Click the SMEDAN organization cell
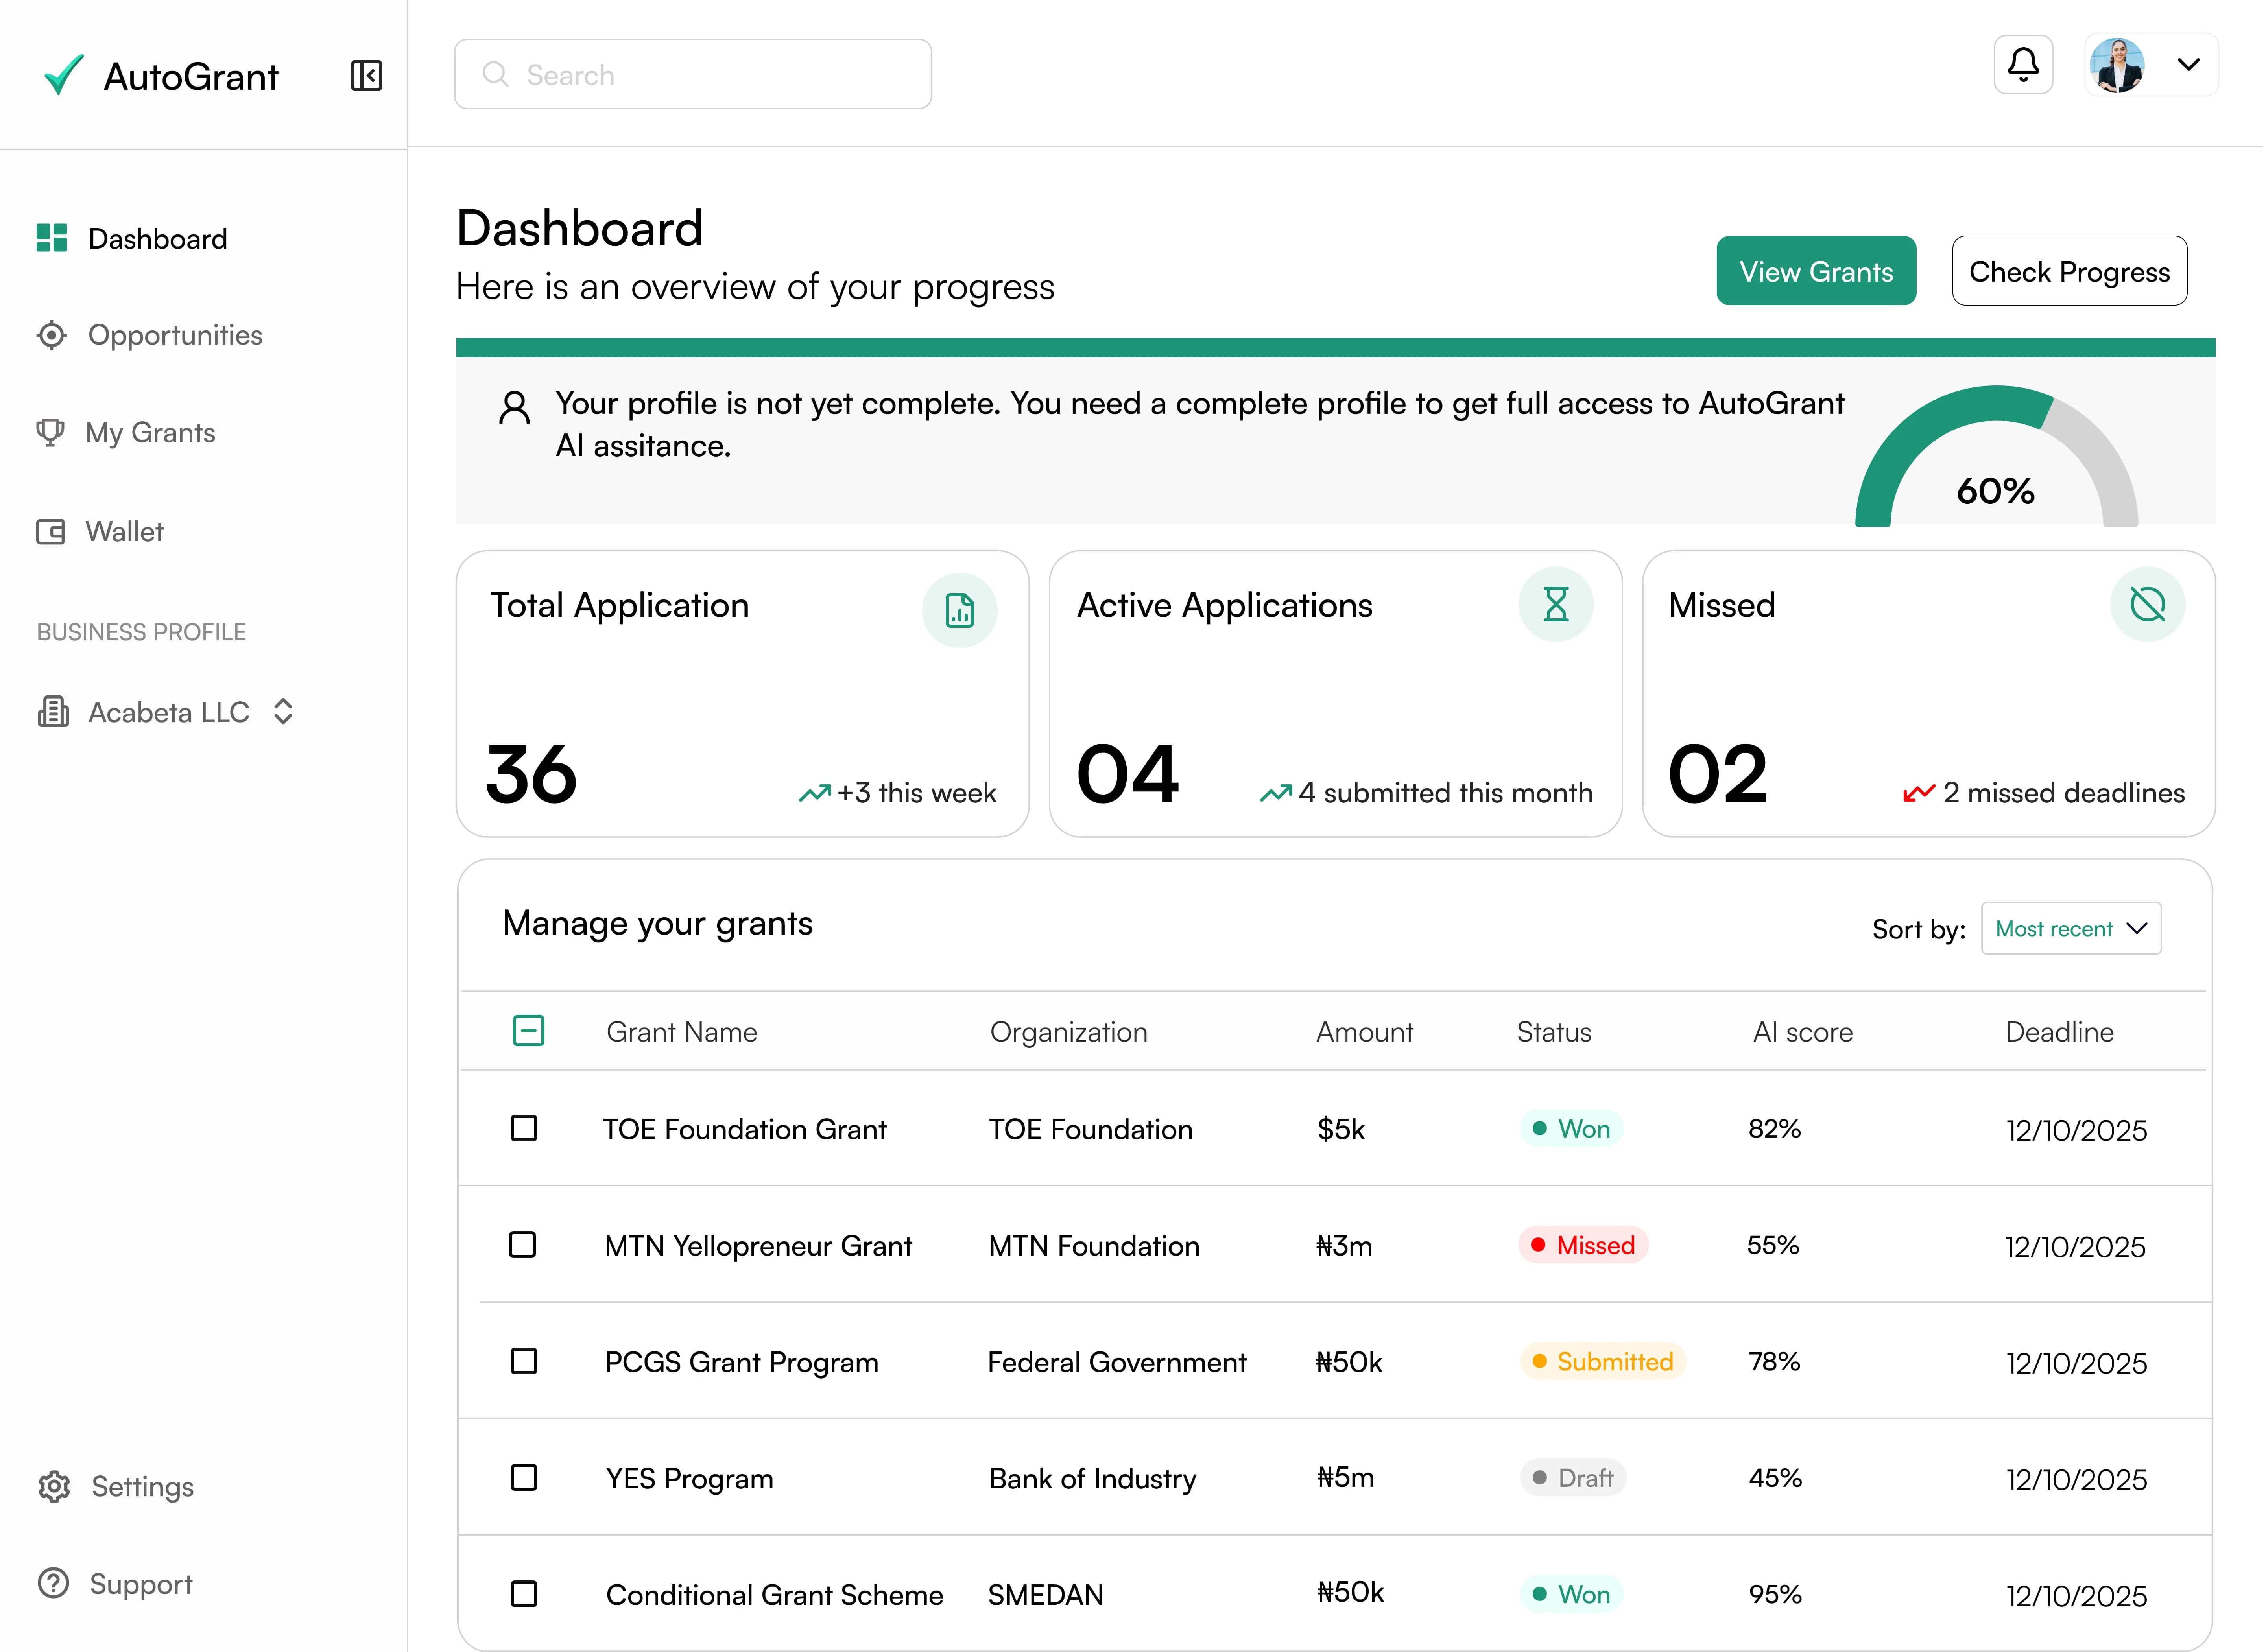This screenshot has width=2266, height=1652. click(x=1046, y=1595)
